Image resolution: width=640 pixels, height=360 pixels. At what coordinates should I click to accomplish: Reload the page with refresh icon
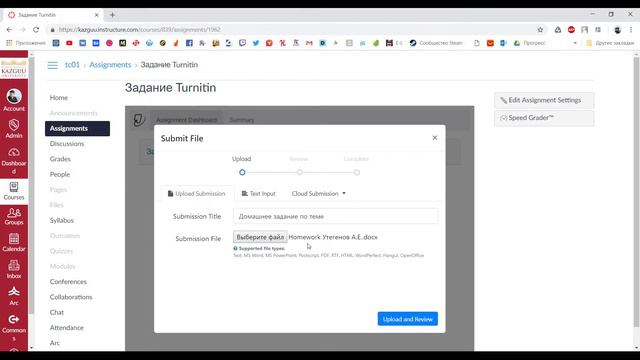[x=36, y=30]
